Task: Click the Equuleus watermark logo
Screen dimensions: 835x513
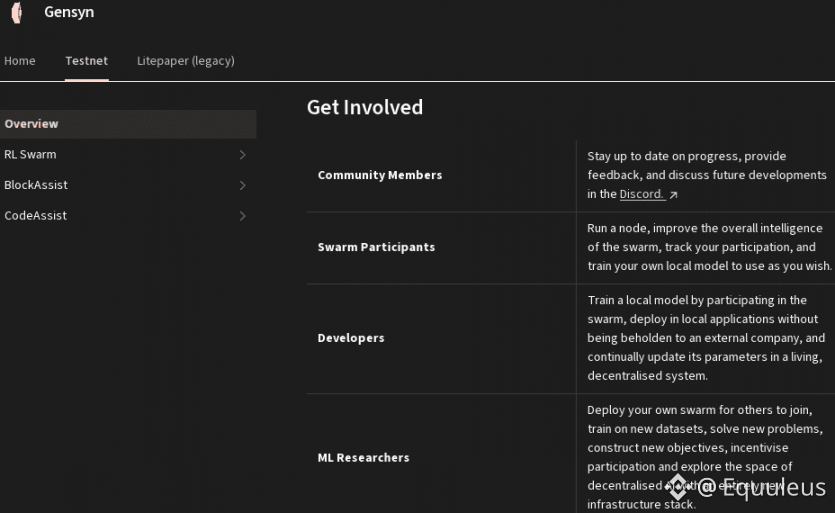Action: 677,486
